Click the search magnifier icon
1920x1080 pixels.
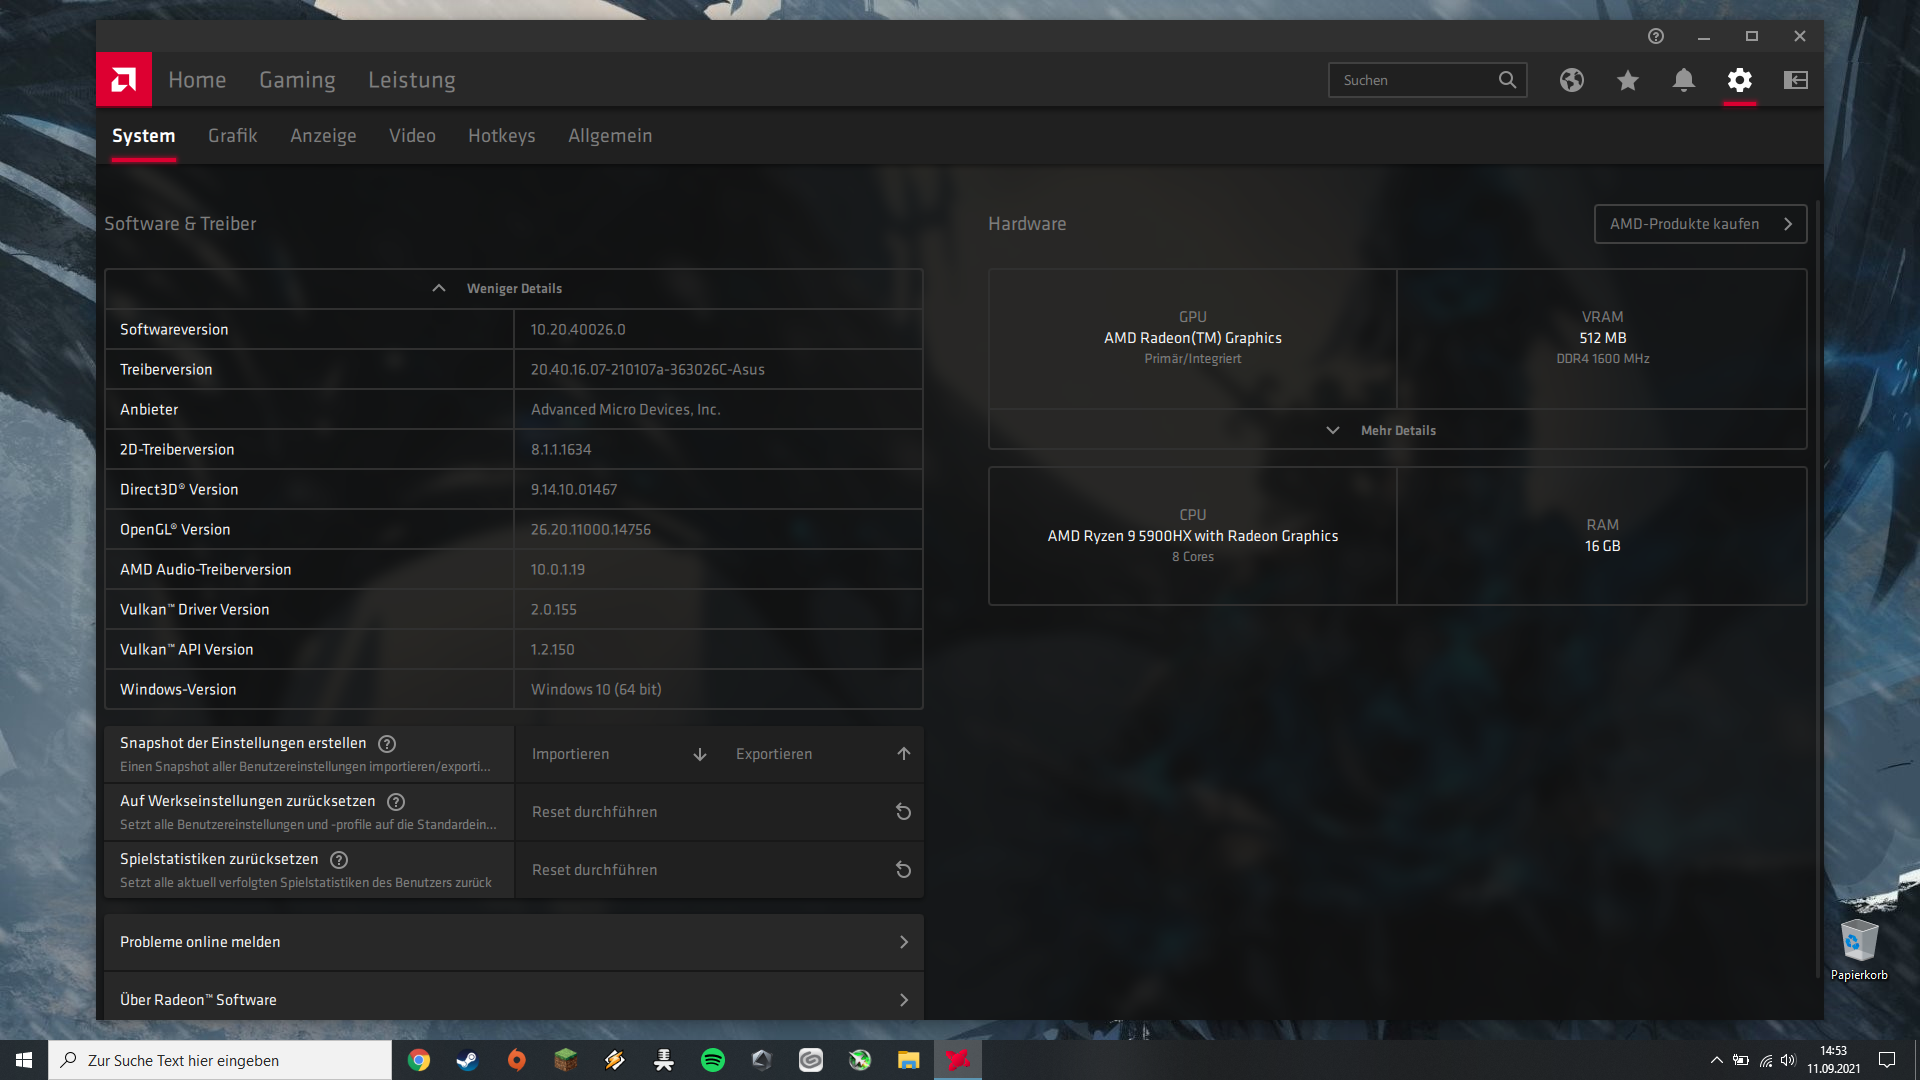click(1507, 80)
